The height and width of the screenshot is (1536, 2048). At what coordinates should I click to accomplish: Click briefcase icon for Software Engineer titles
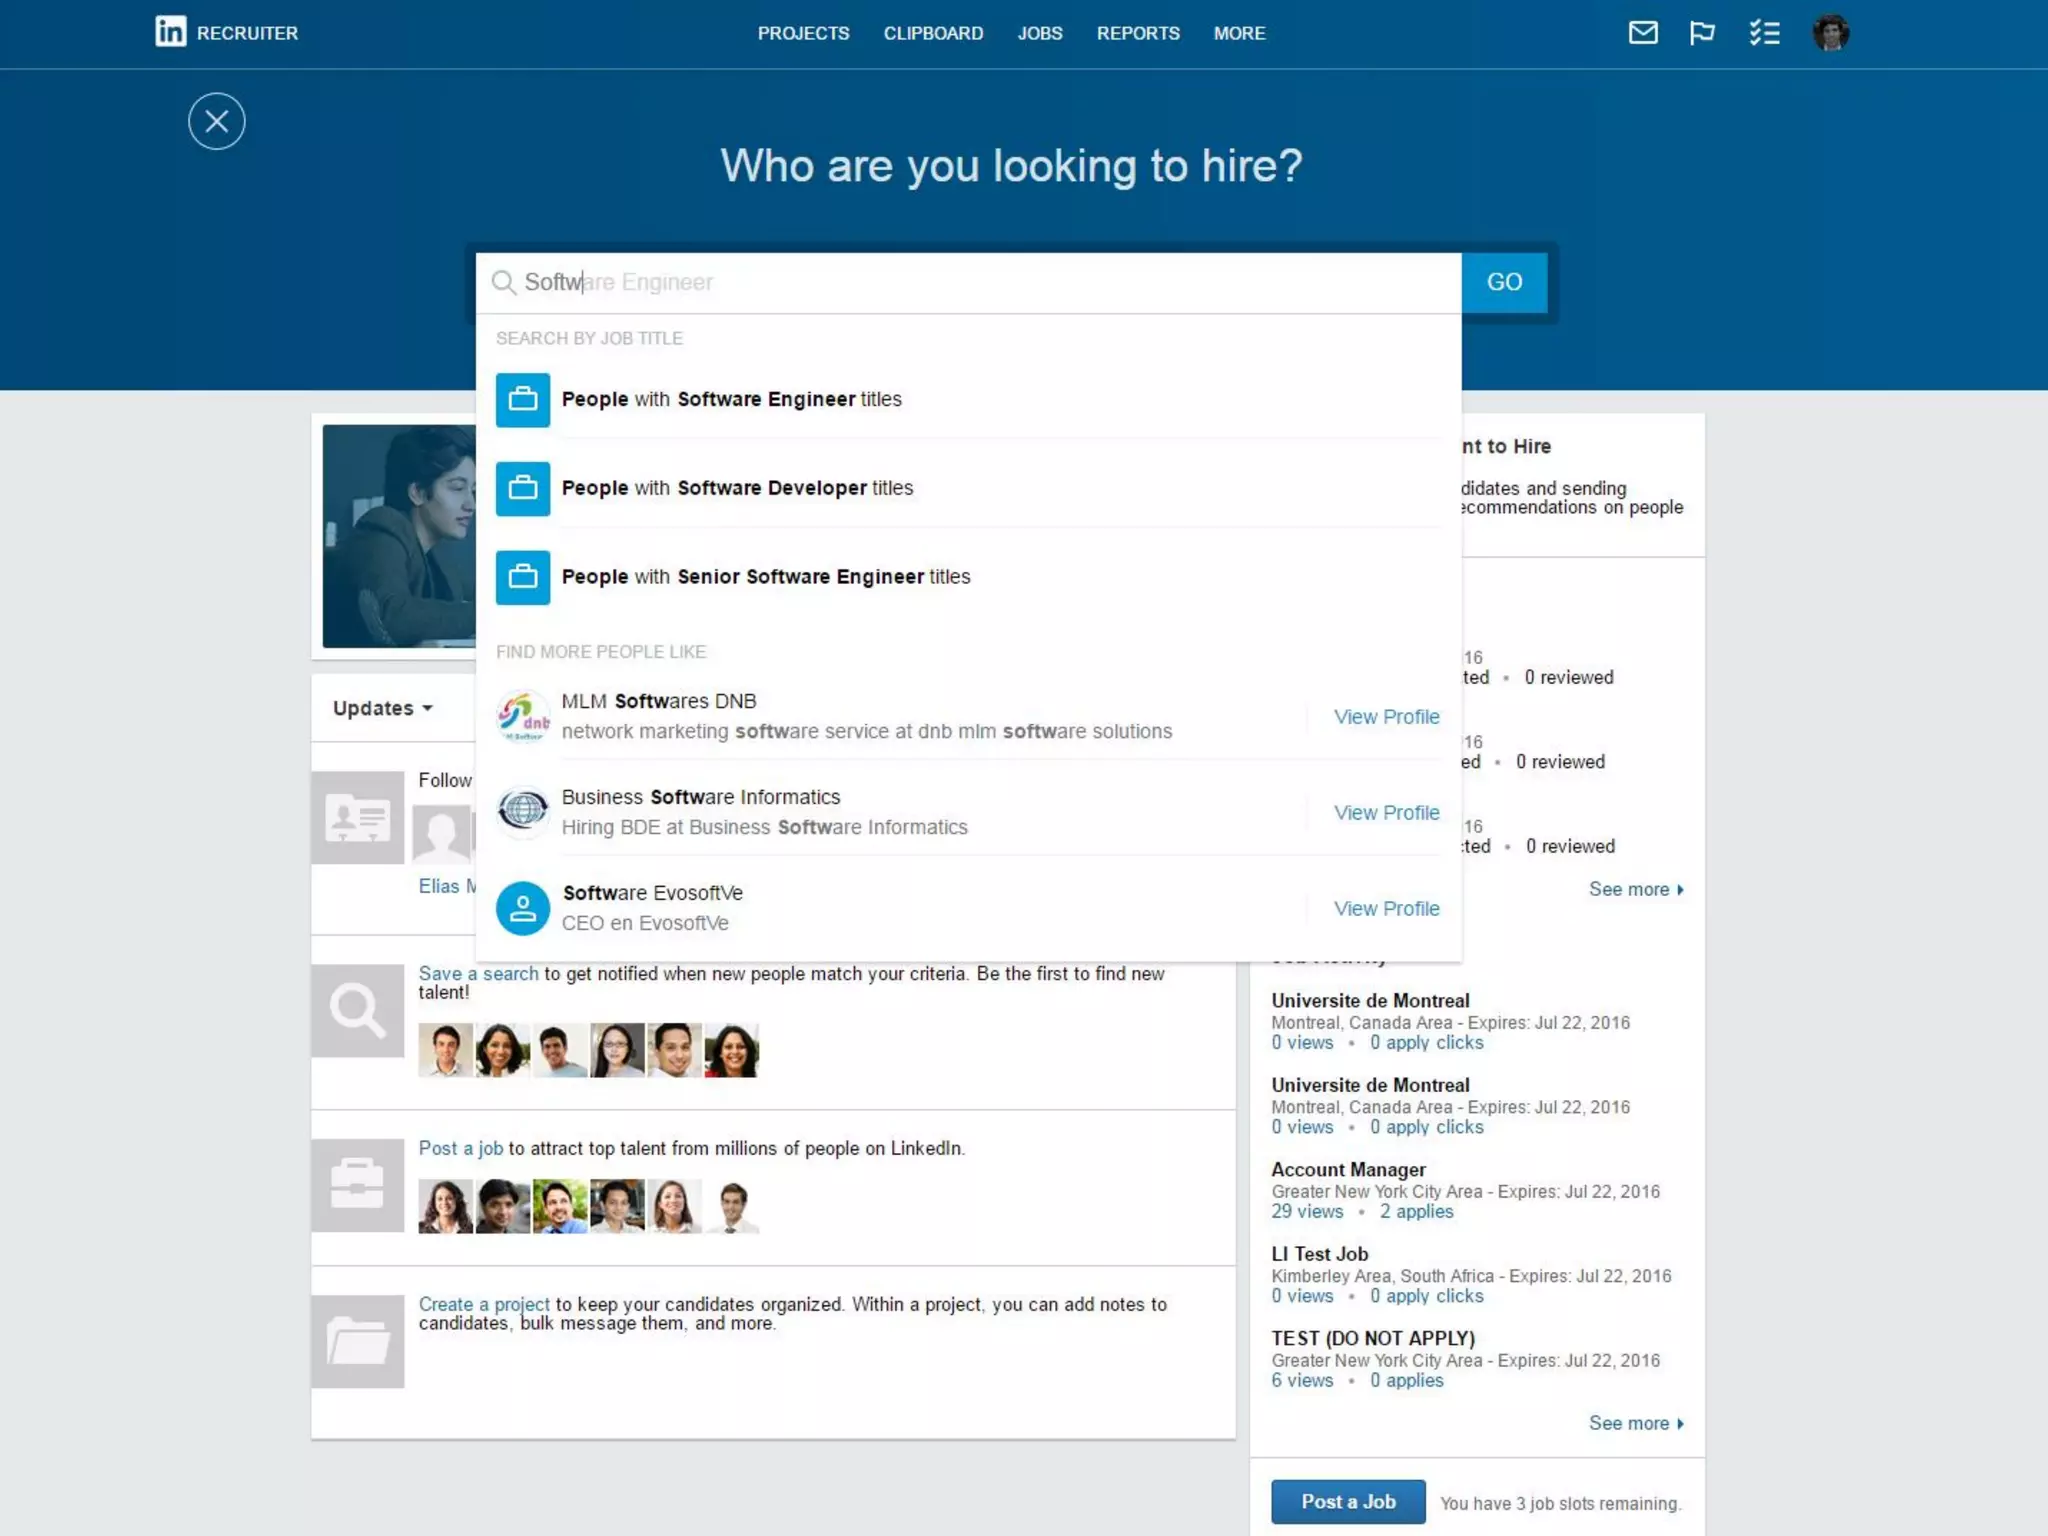523,400
